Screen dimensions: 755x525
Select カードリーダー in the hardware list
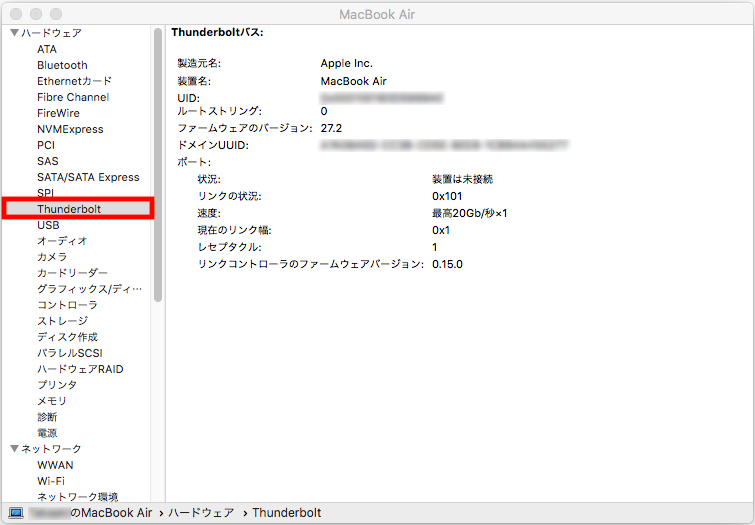coord(72,273)
